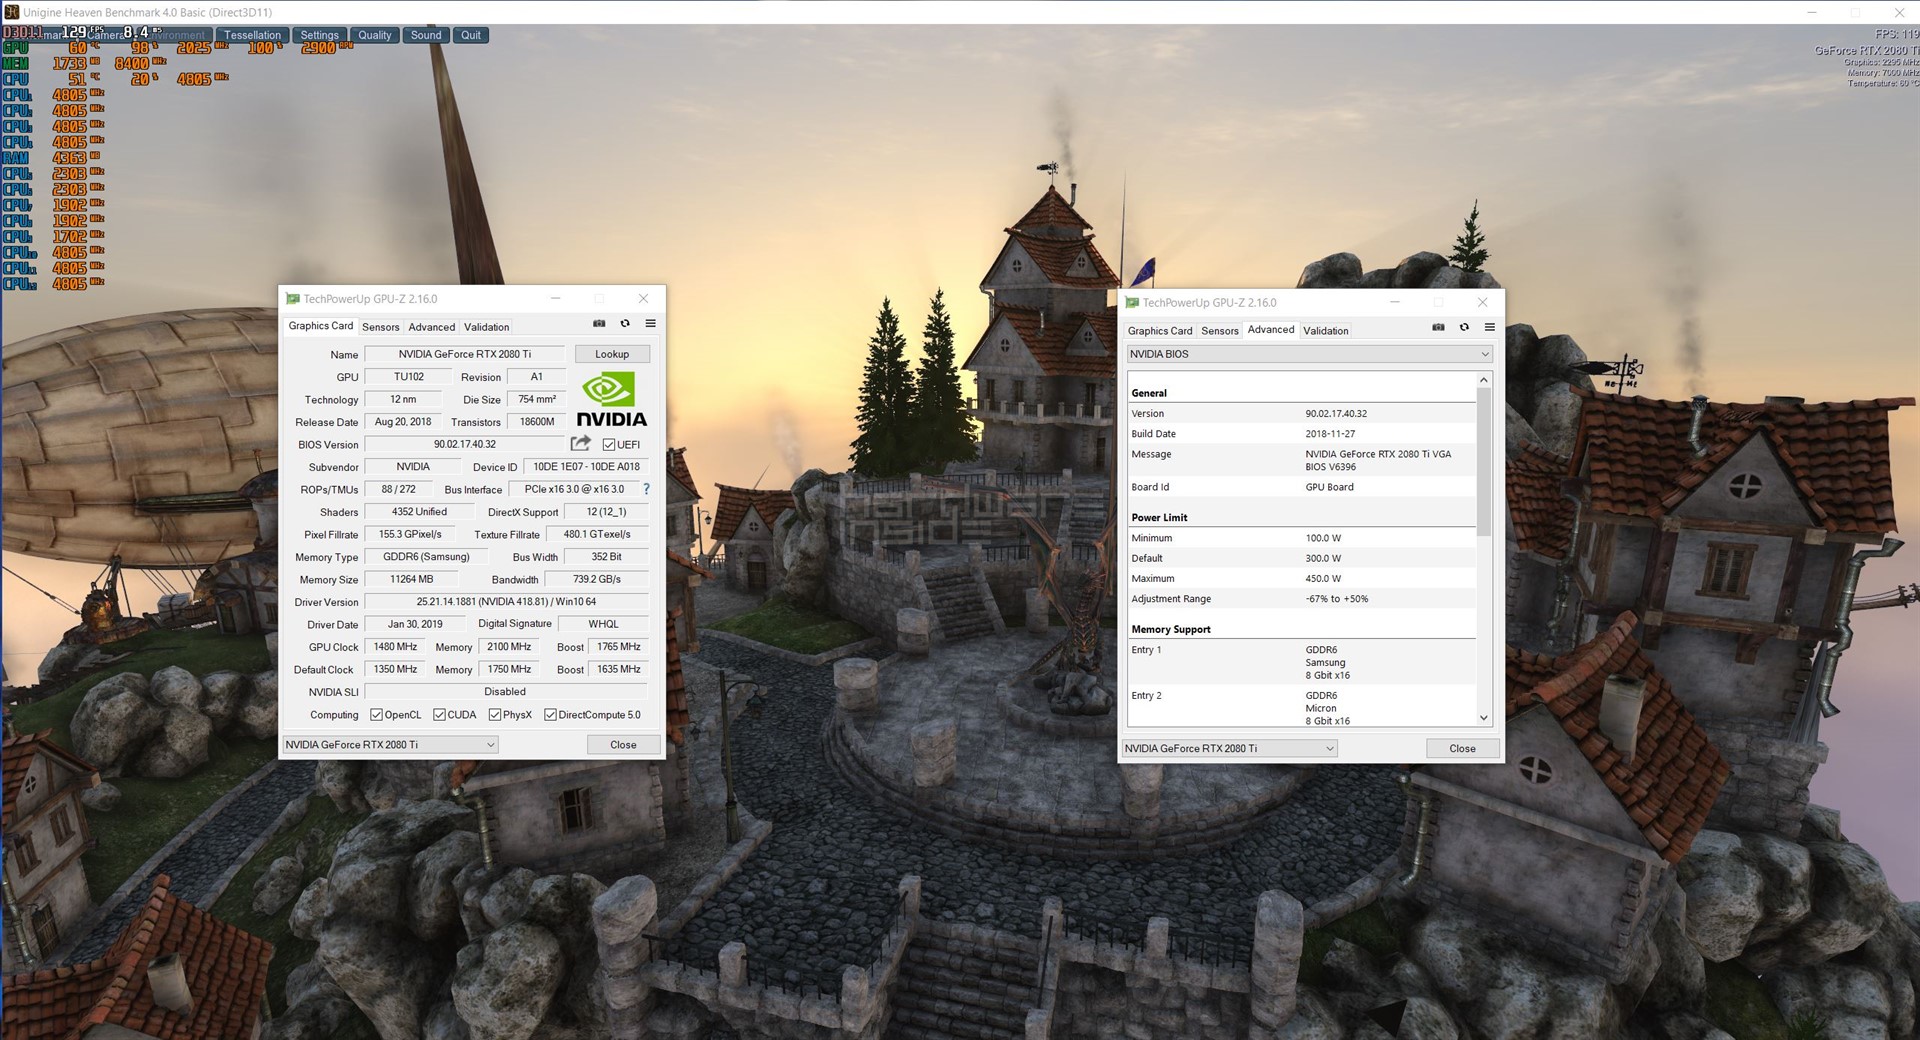The width and height of the screenshot is (1920, 1040).
Task: Minimize the right GPU-Z window
Action: [x=1394, y=302]
